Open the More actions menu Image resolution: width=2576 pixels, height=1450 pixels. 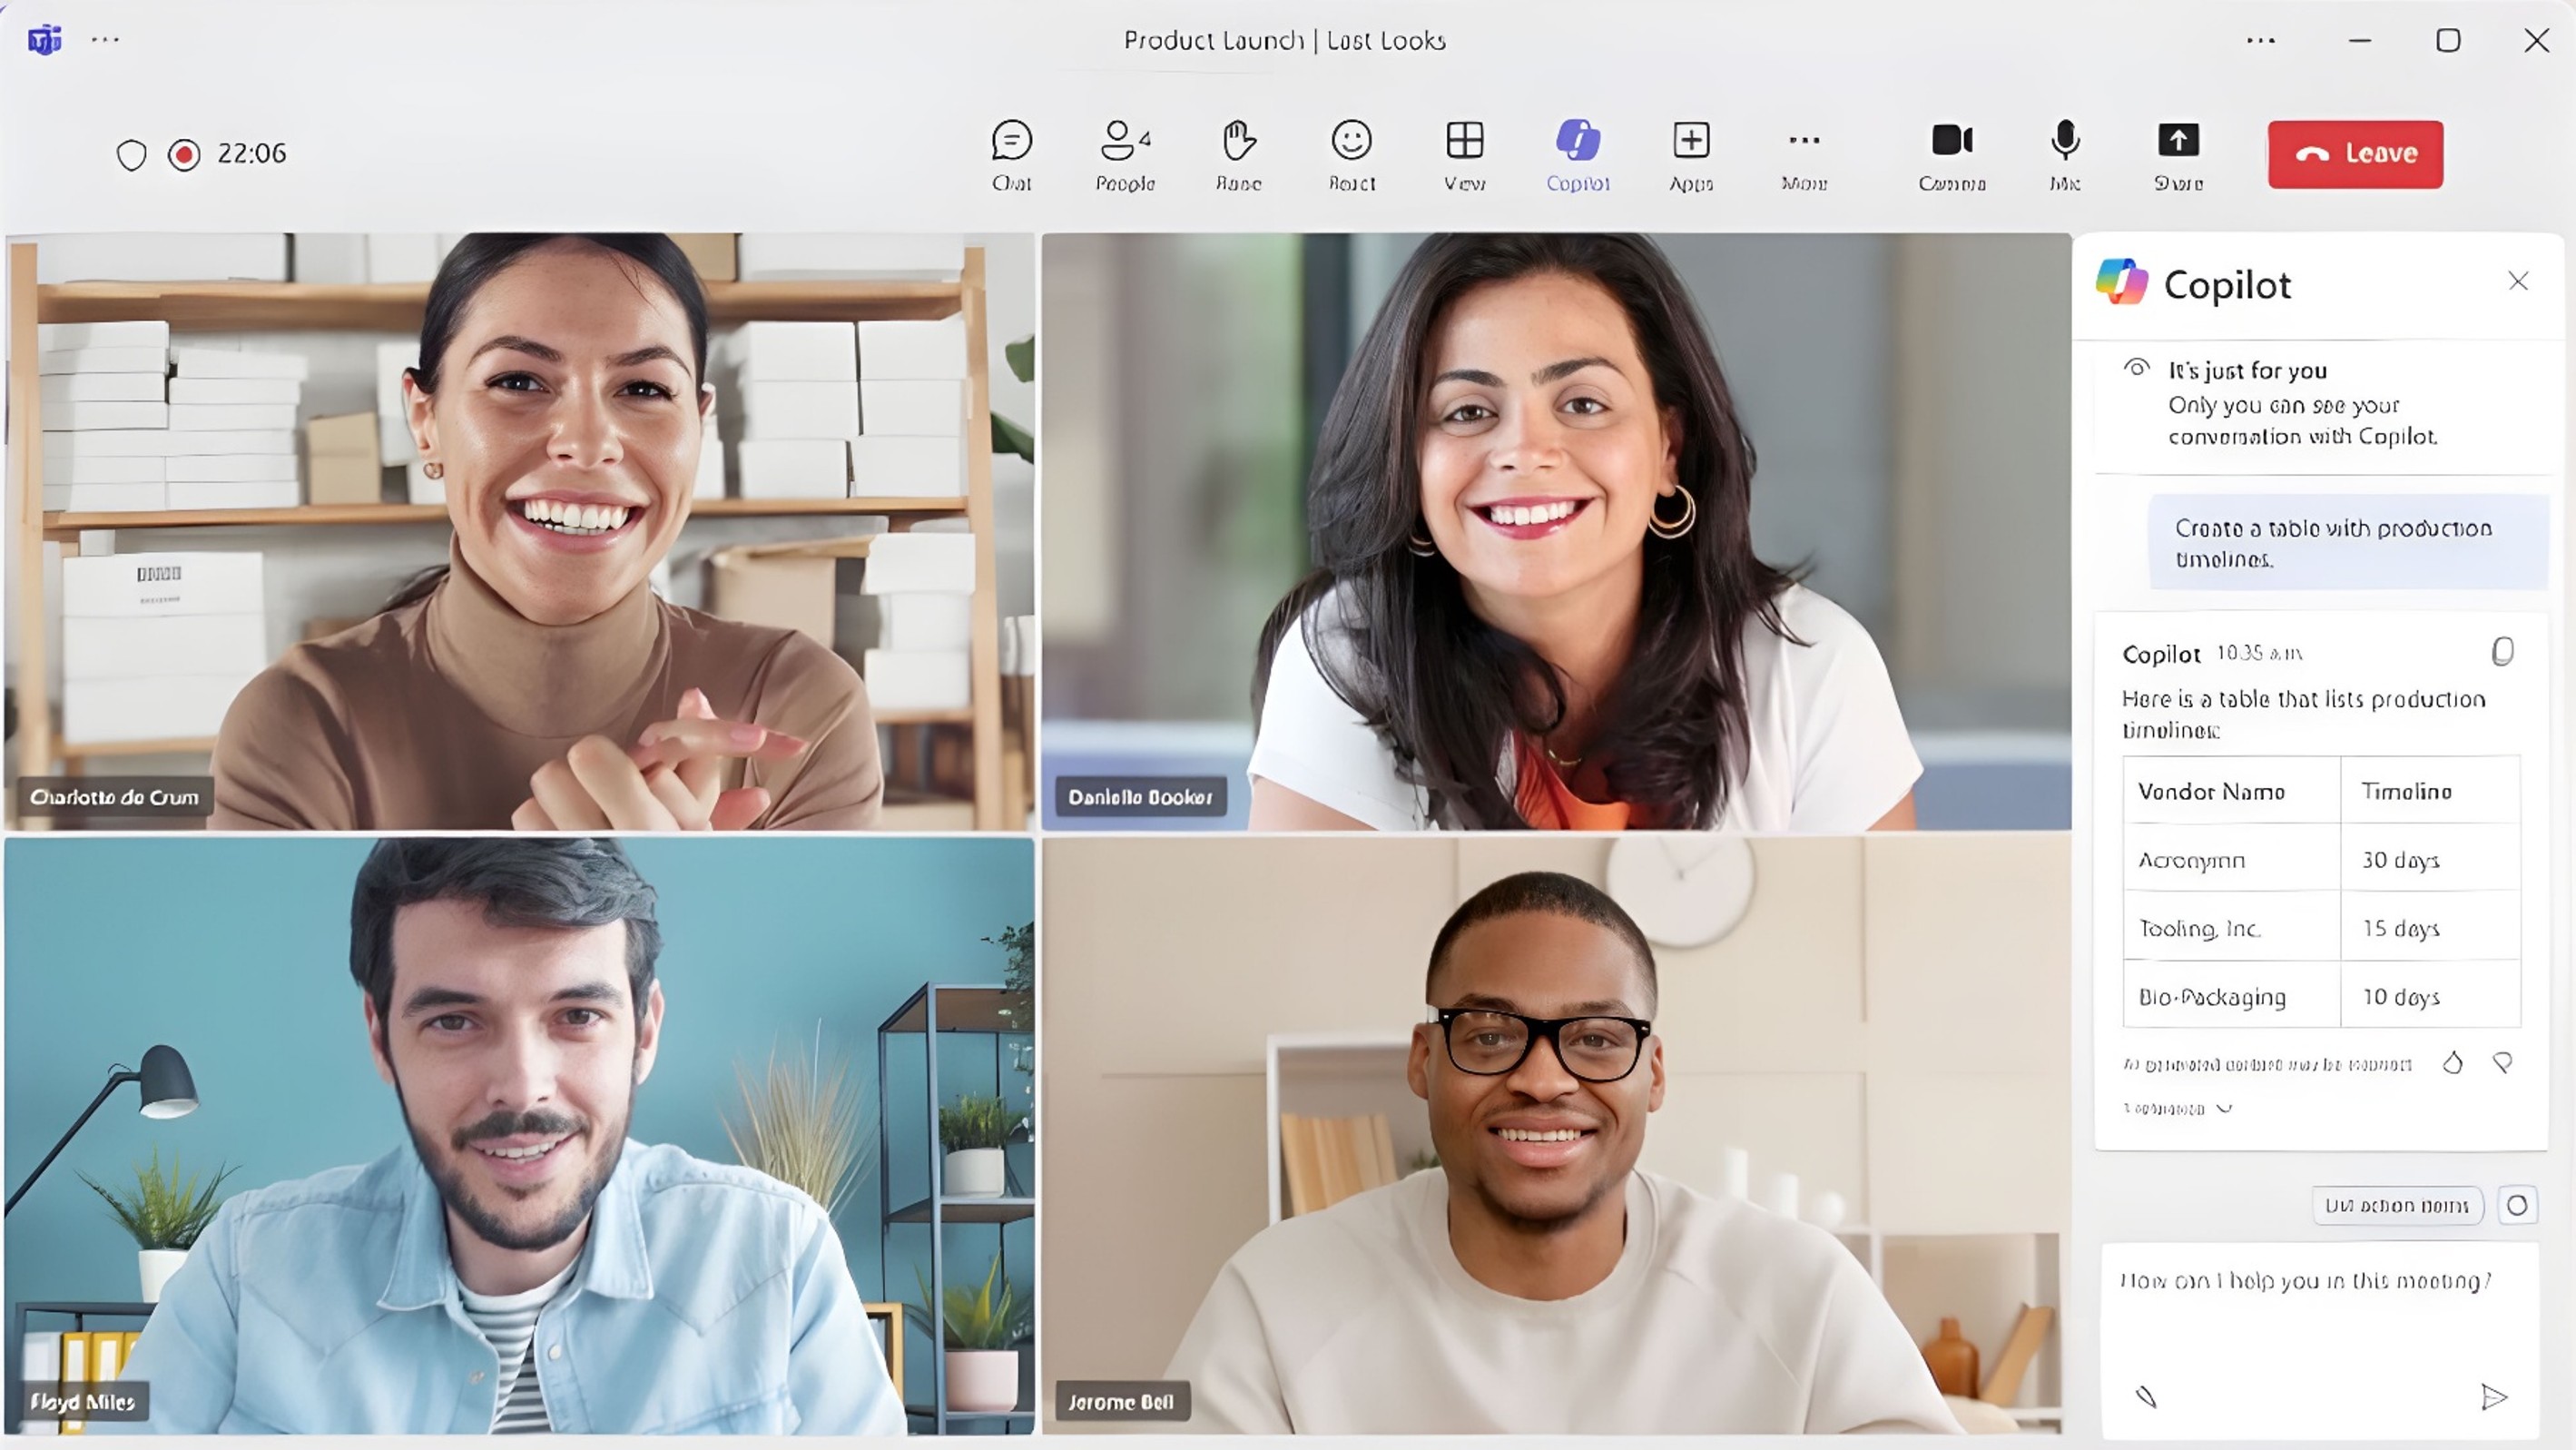pos(1804,153)
